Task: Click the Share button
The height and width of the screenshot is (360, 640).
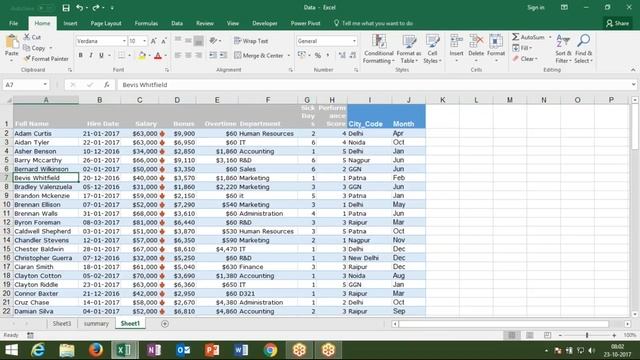Action: click(x=617, y=23)
